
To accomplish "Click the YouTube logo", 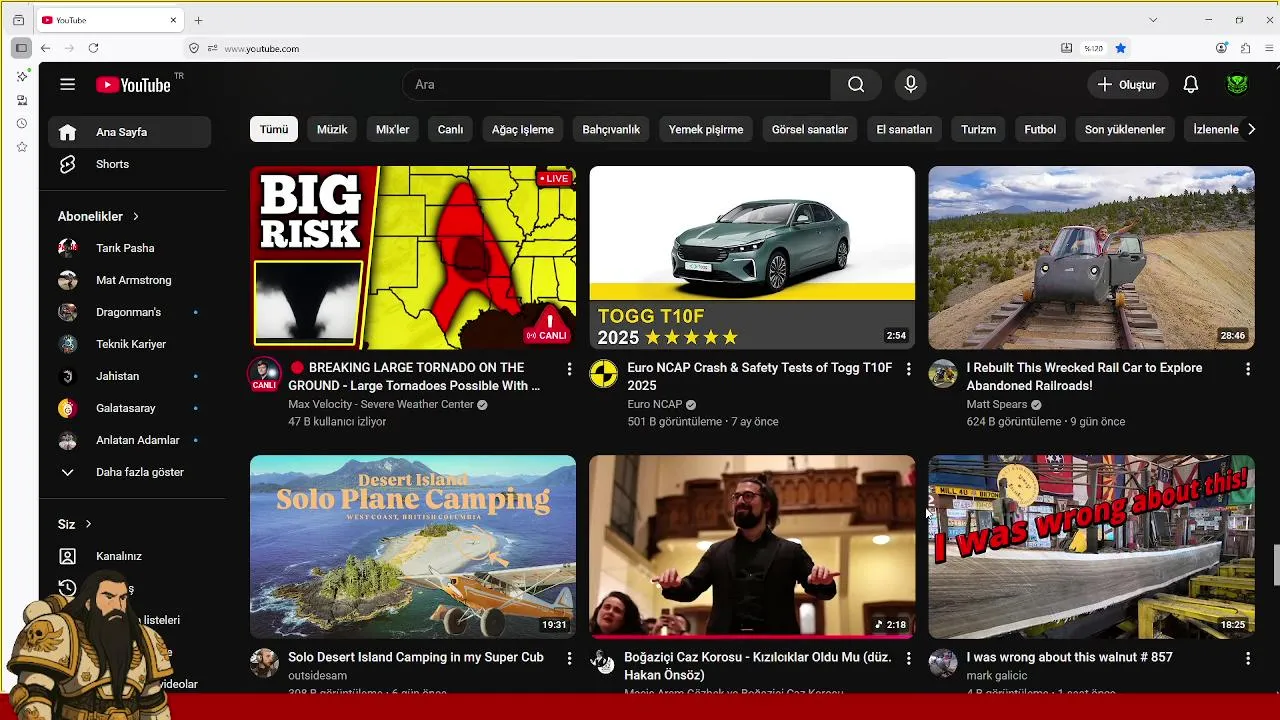I will [134, 85].
